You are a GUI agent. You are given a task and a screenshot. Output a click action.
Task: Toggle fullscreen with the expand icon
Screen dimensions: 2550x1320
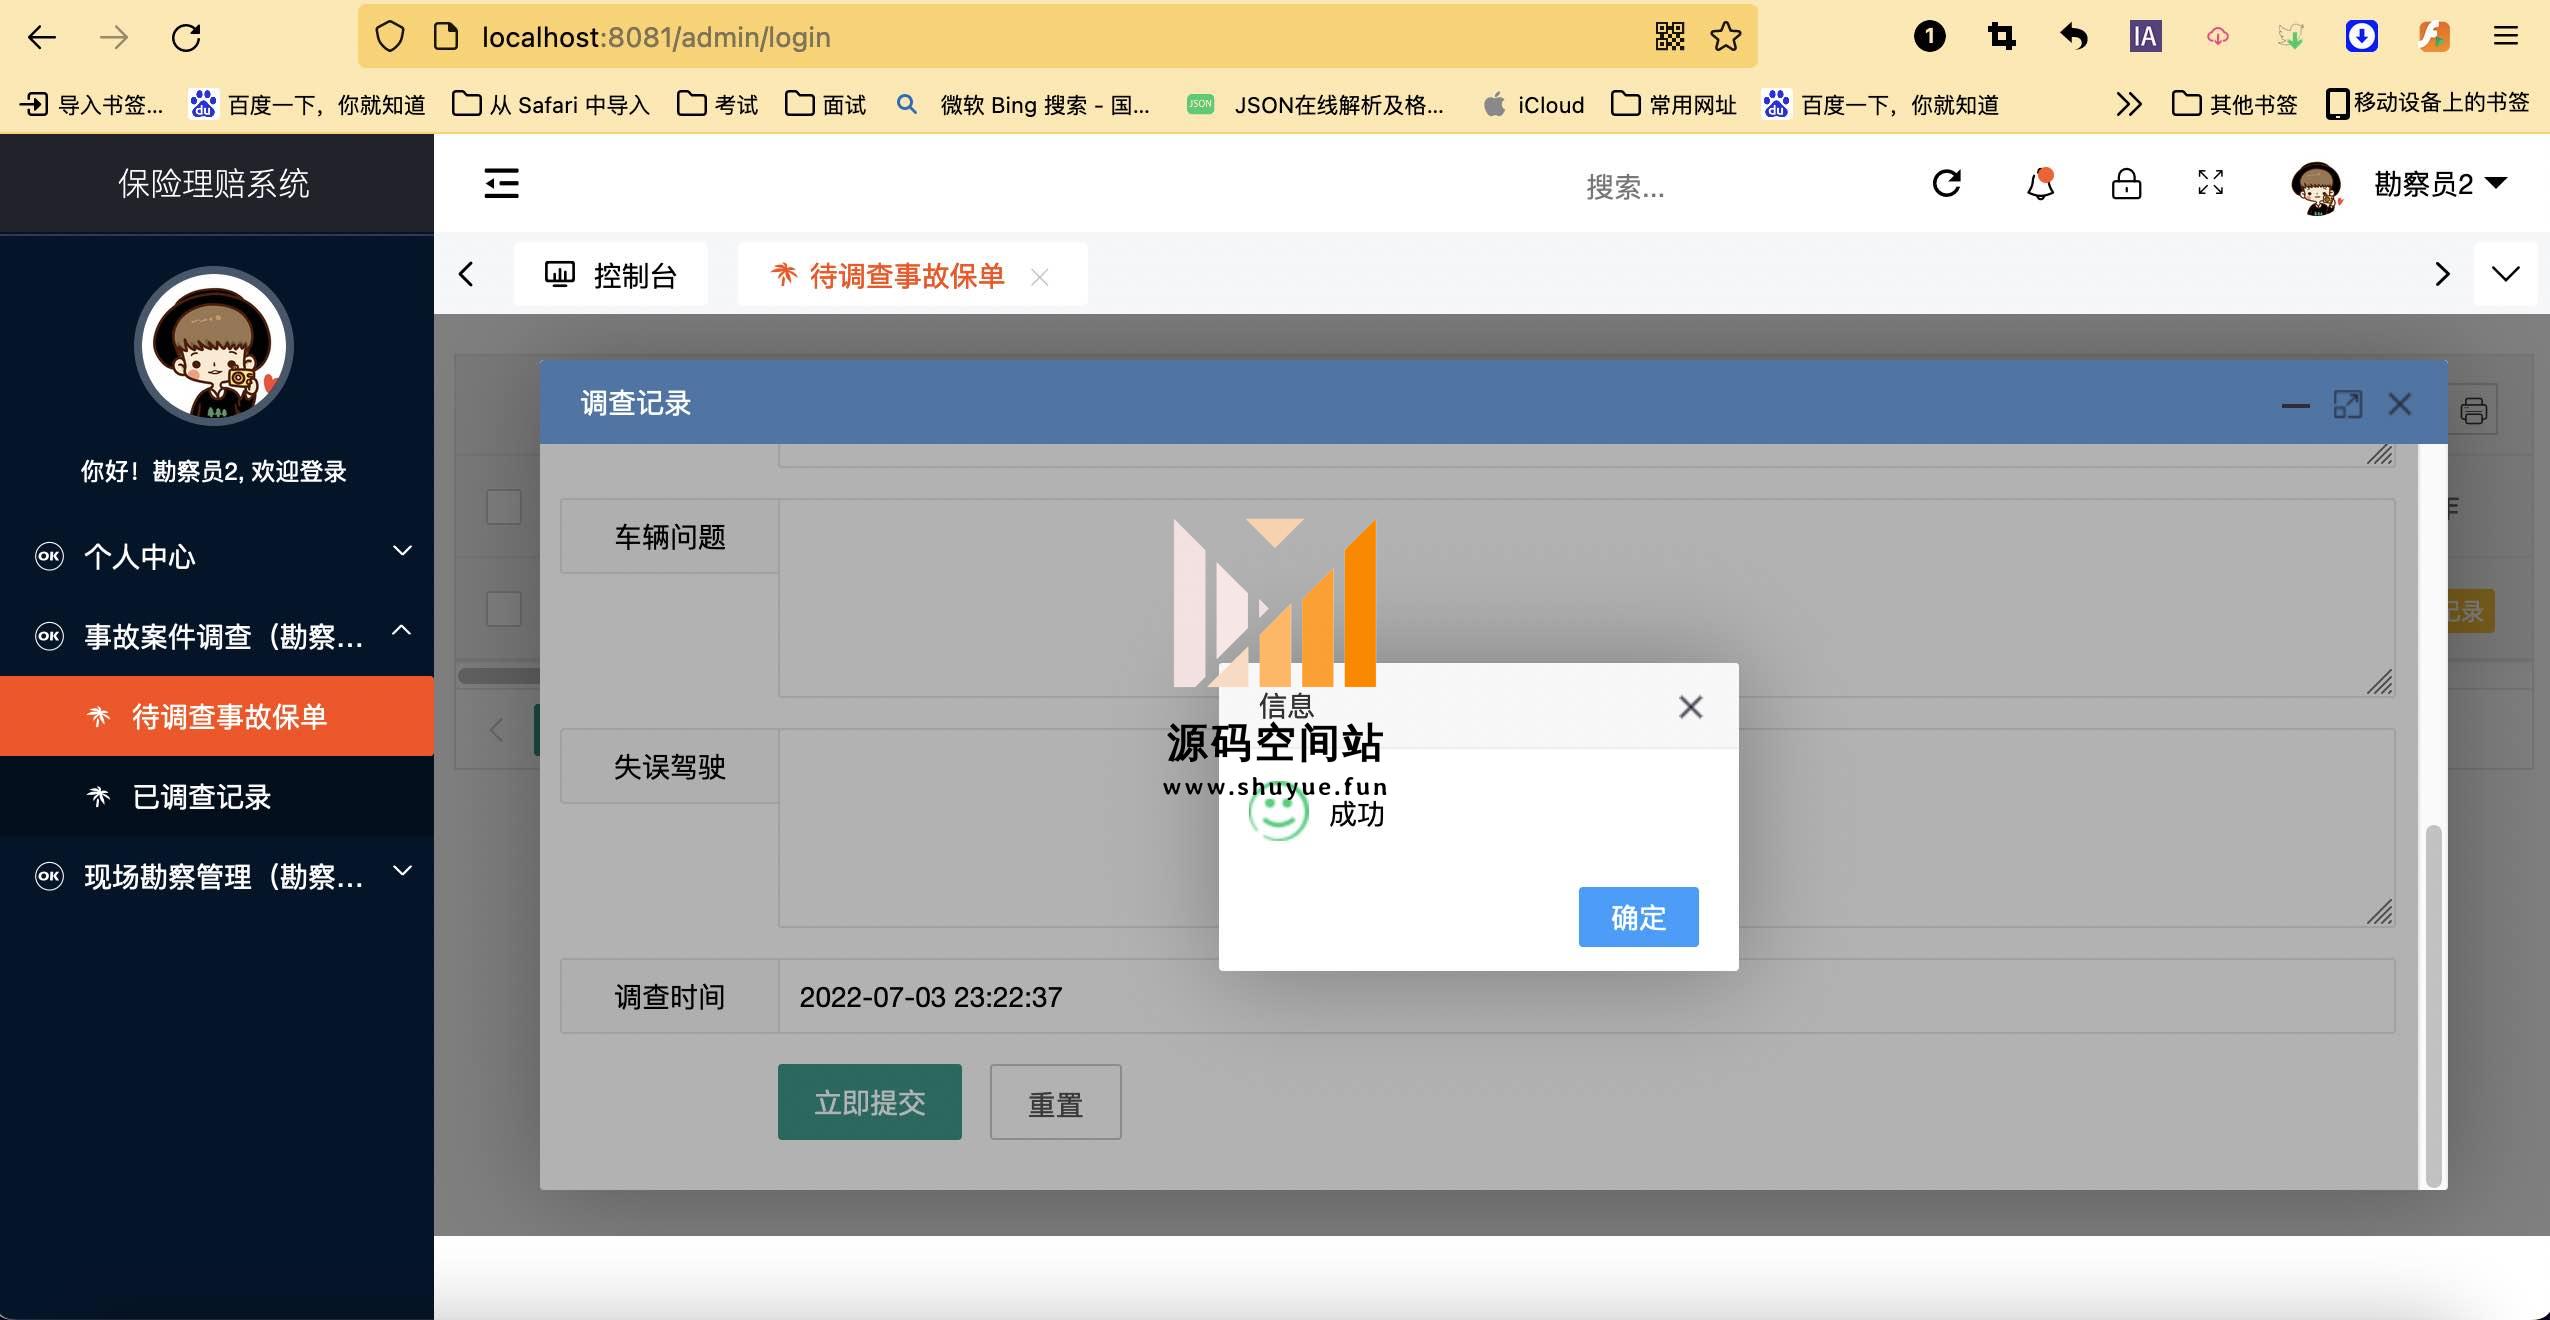pos(2210,182)
